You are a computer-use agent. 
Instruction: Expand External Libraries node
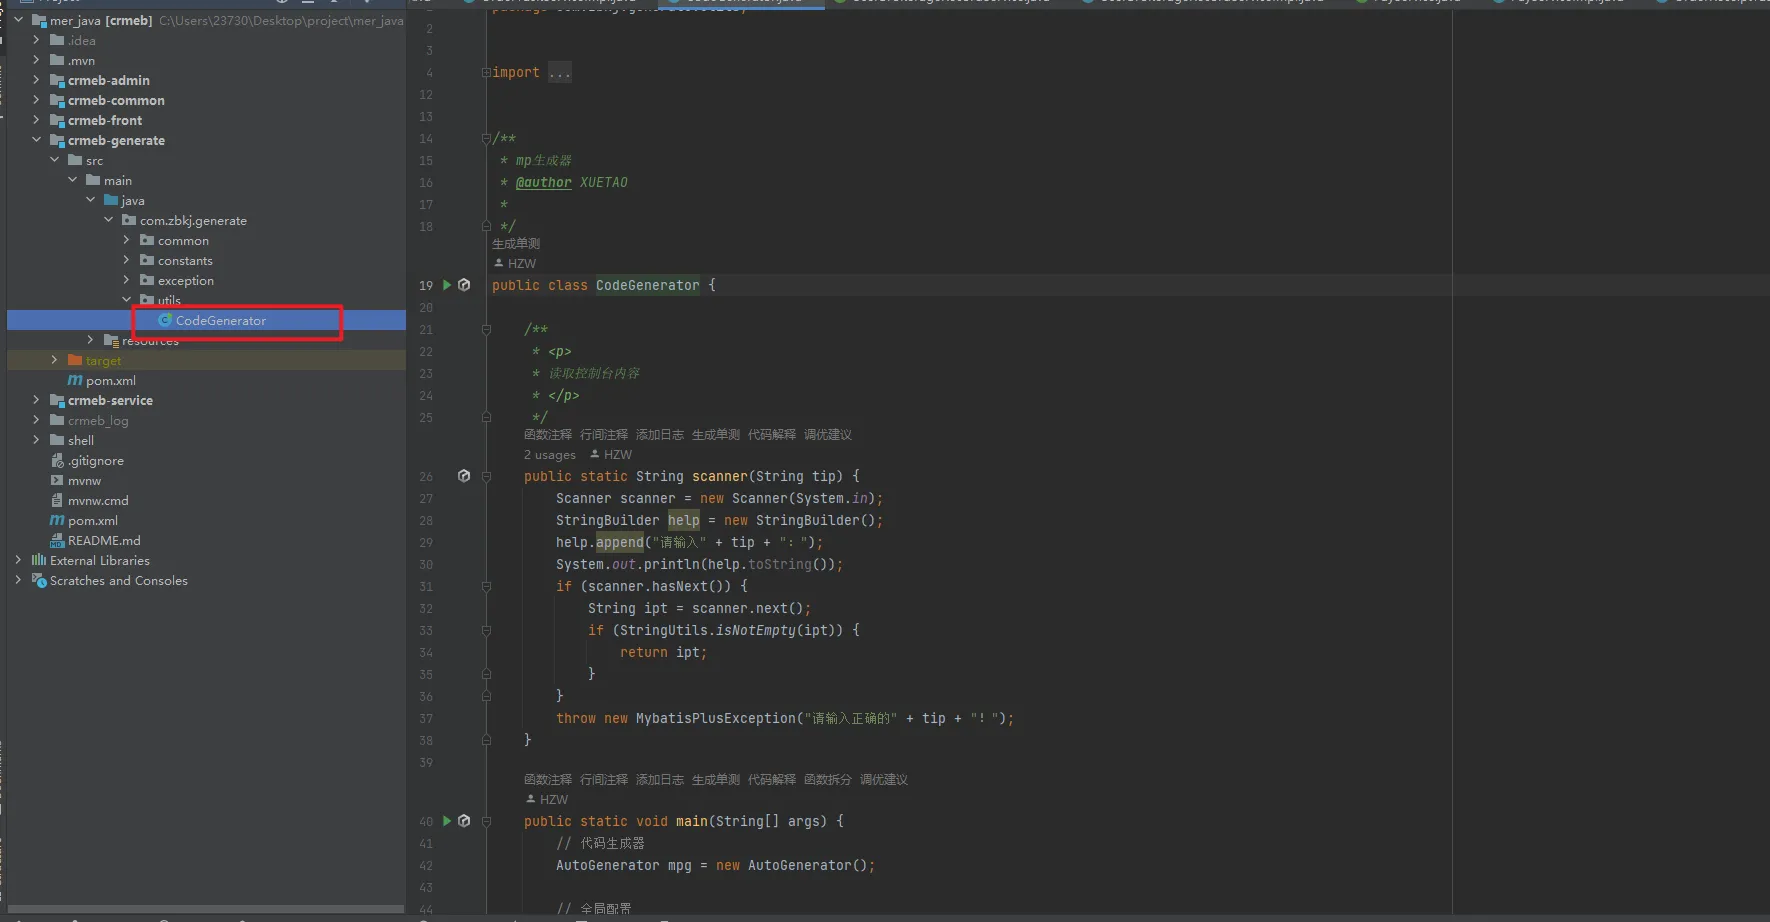point(18,560)
